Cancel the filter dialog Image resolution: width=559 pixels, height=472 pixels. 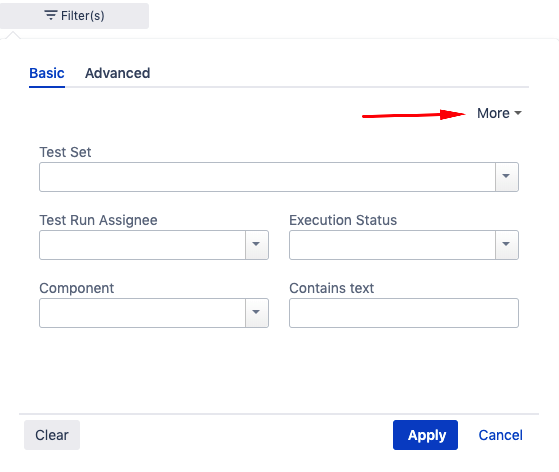coord(500,435)
